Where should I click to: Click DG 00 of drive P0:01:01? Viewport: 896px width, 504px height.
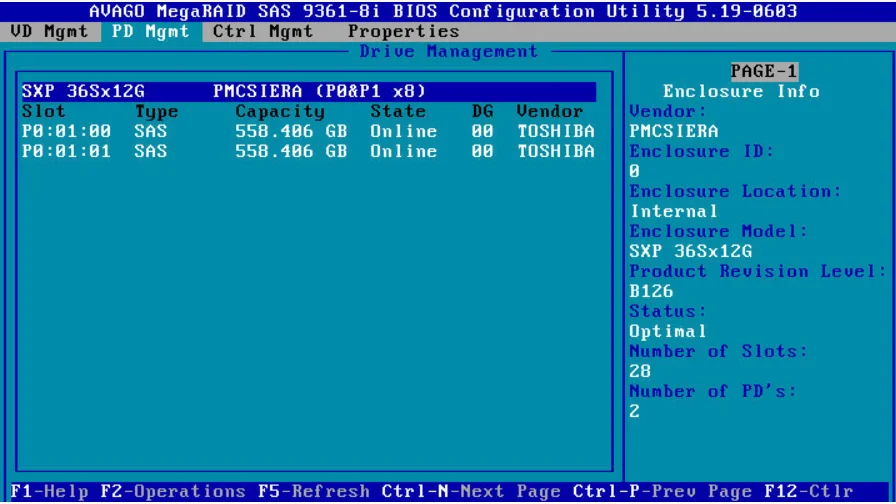pyautogui.click(x=482, y=151)
